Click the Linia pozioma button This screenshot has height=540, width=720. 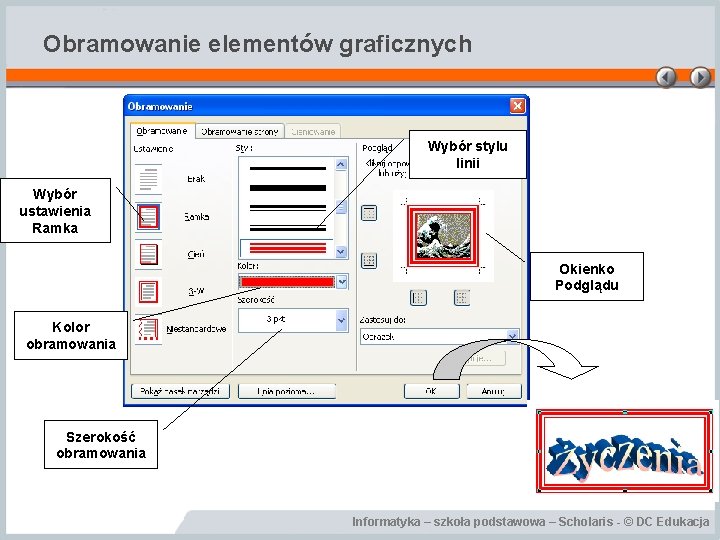(287, 391)
